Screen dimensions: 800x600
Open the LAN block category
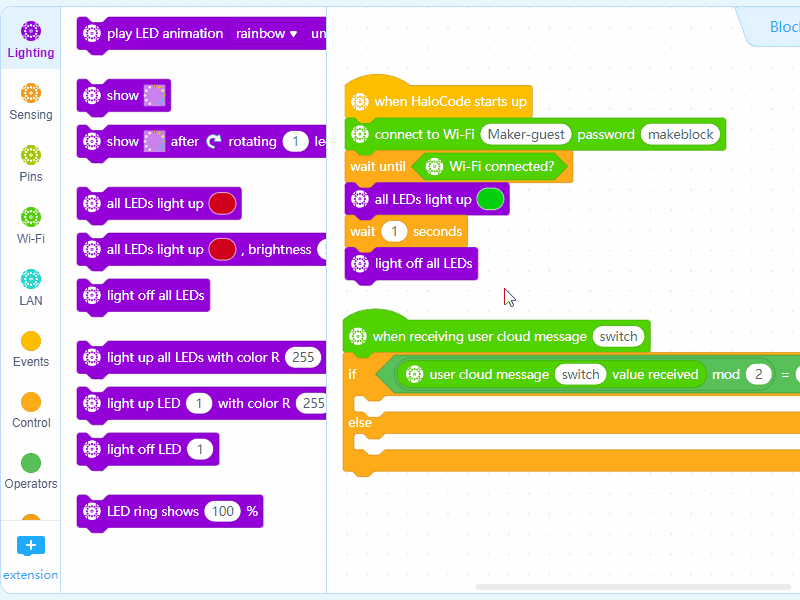pyautogui.click(x=31, y=288)
